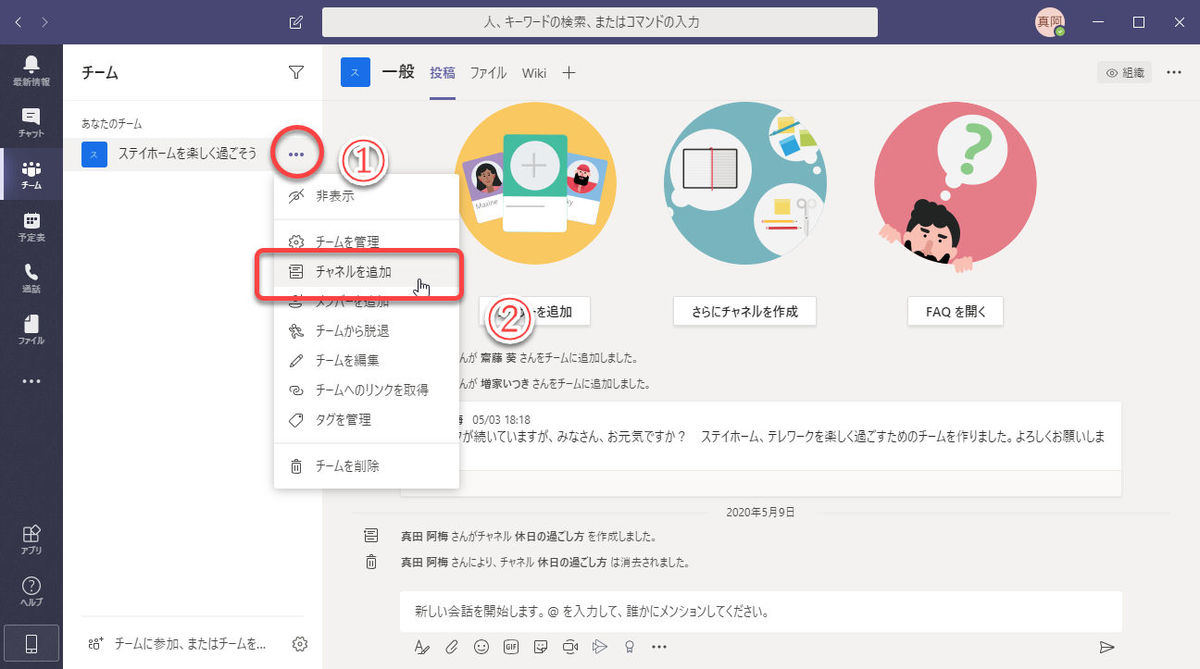Screen dimensions: 1200x669
Task: Go forward with the history forward arrow
Action: [x=45, y=22]
